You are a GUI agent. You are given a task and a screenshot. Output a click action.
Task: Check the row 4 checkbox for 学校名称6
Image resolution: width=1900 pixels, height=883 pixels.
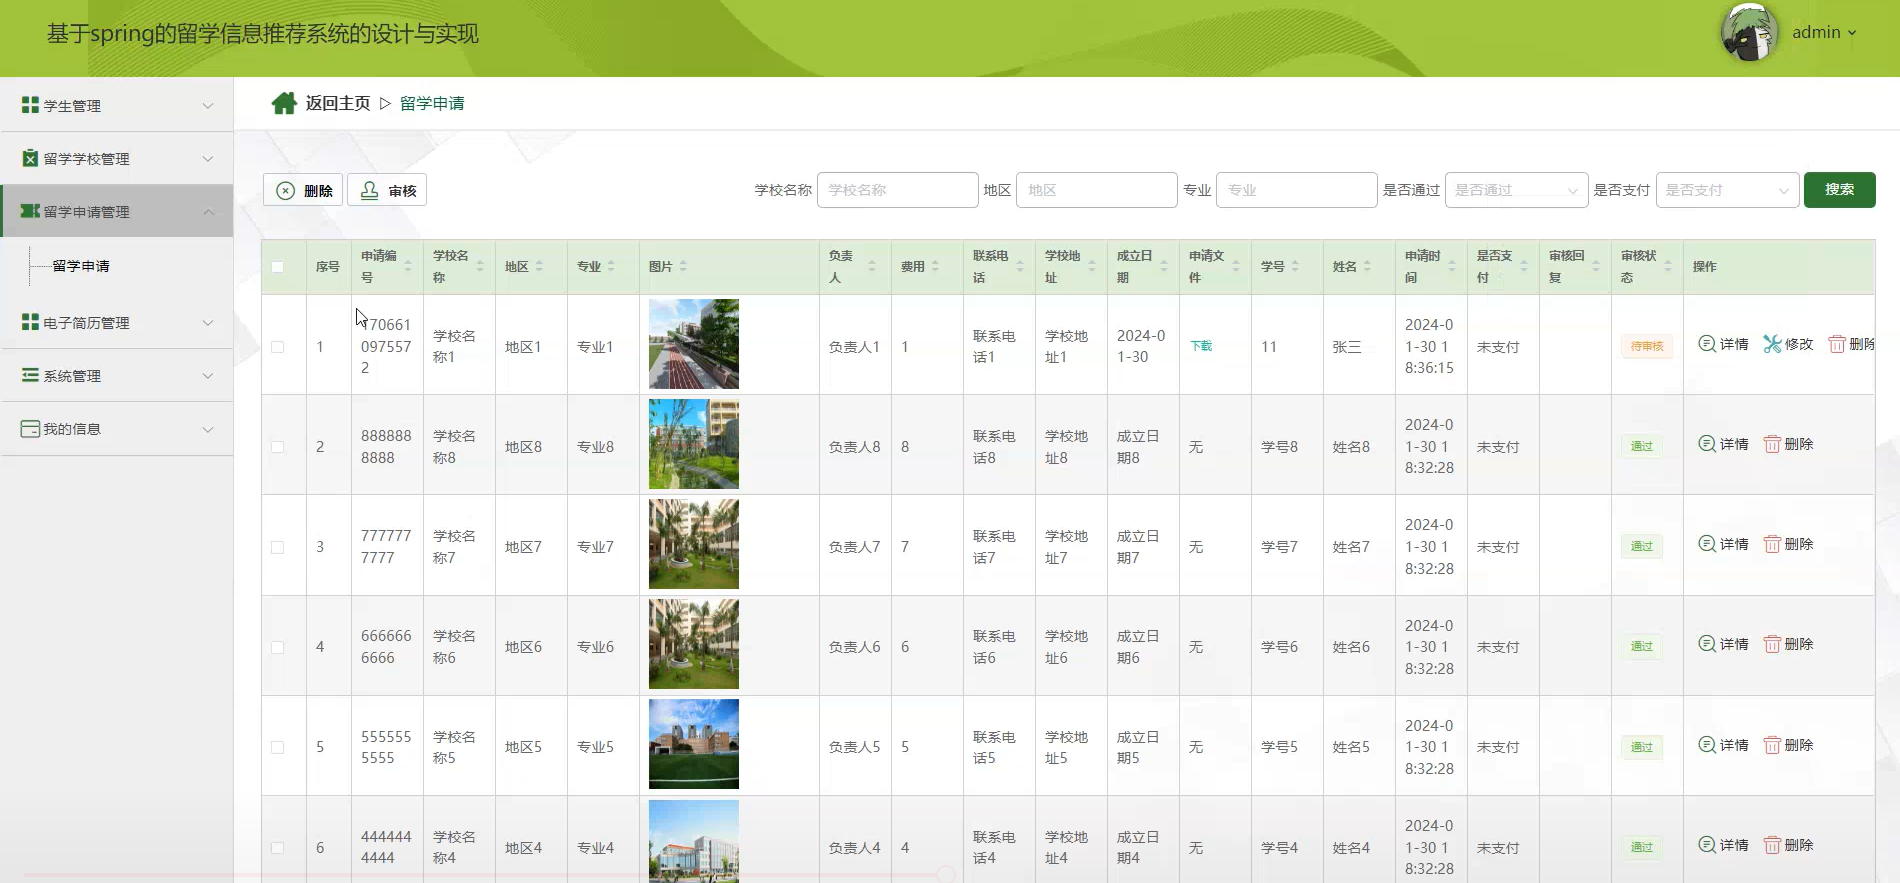click(x=277, y=647)
